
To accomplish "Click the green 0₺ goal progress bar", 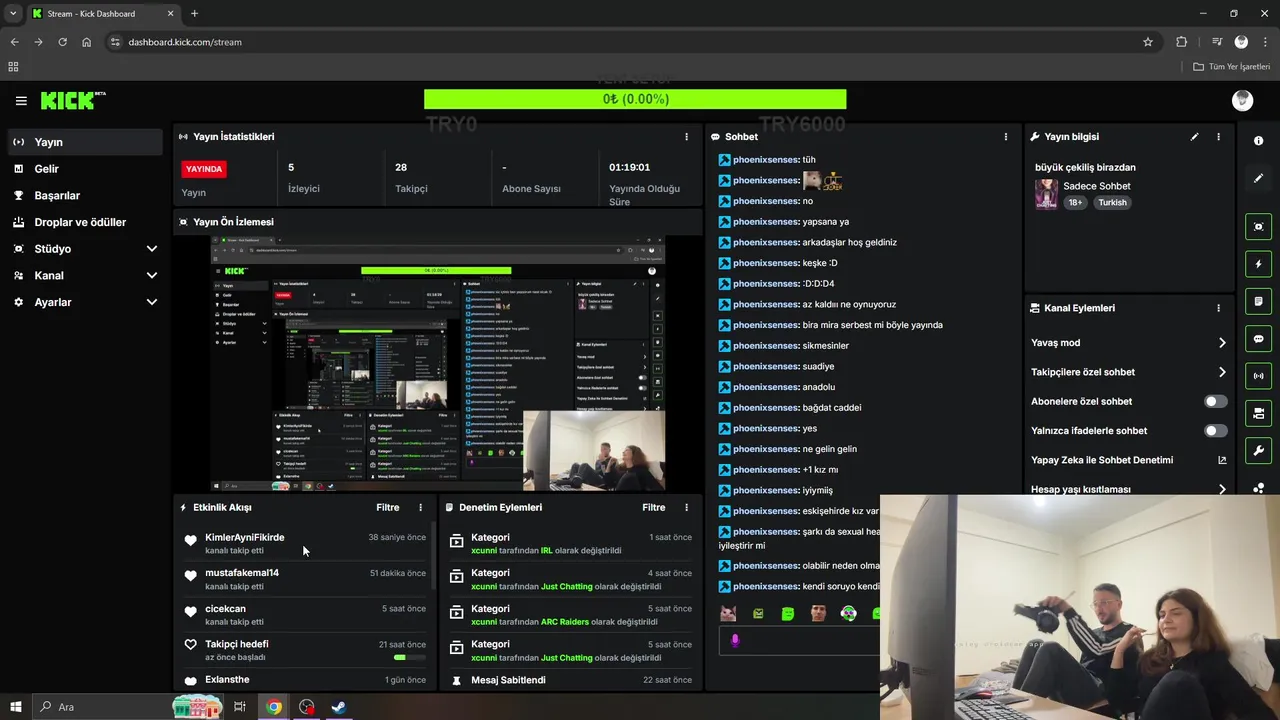I will 635,99.
